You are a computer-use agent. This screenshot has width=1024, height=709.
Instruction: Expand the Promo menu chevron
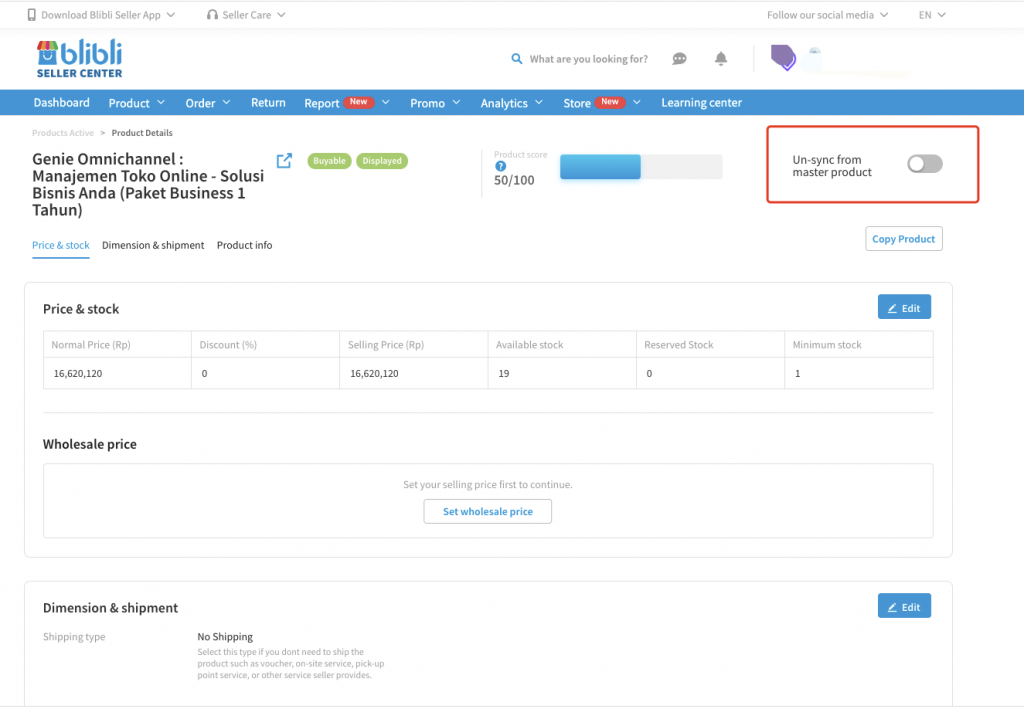[456, 102]
